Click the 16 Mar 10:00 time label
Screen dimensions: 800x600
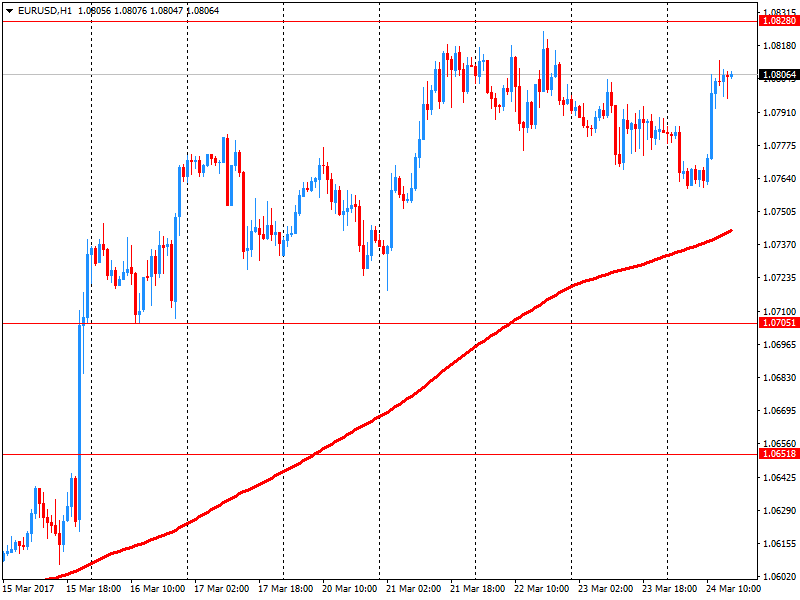158,589
